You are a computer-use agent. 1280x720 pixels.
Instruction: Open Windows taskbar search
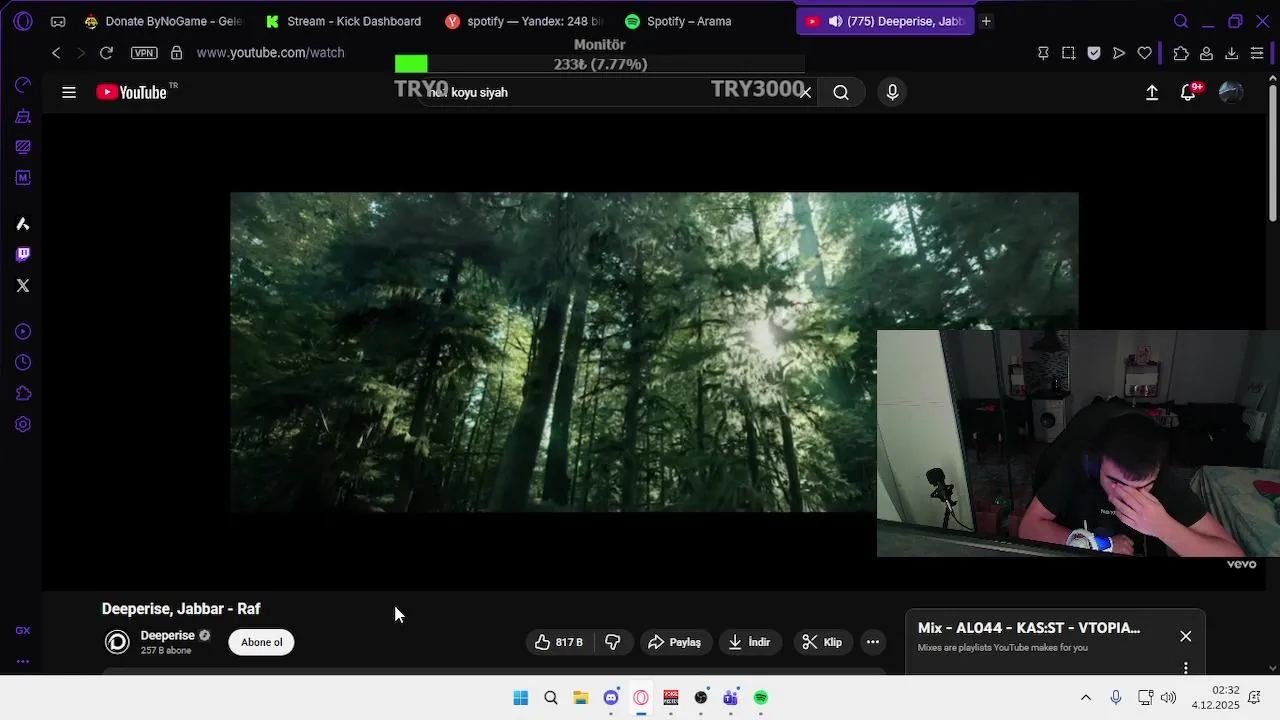(551, 698)
